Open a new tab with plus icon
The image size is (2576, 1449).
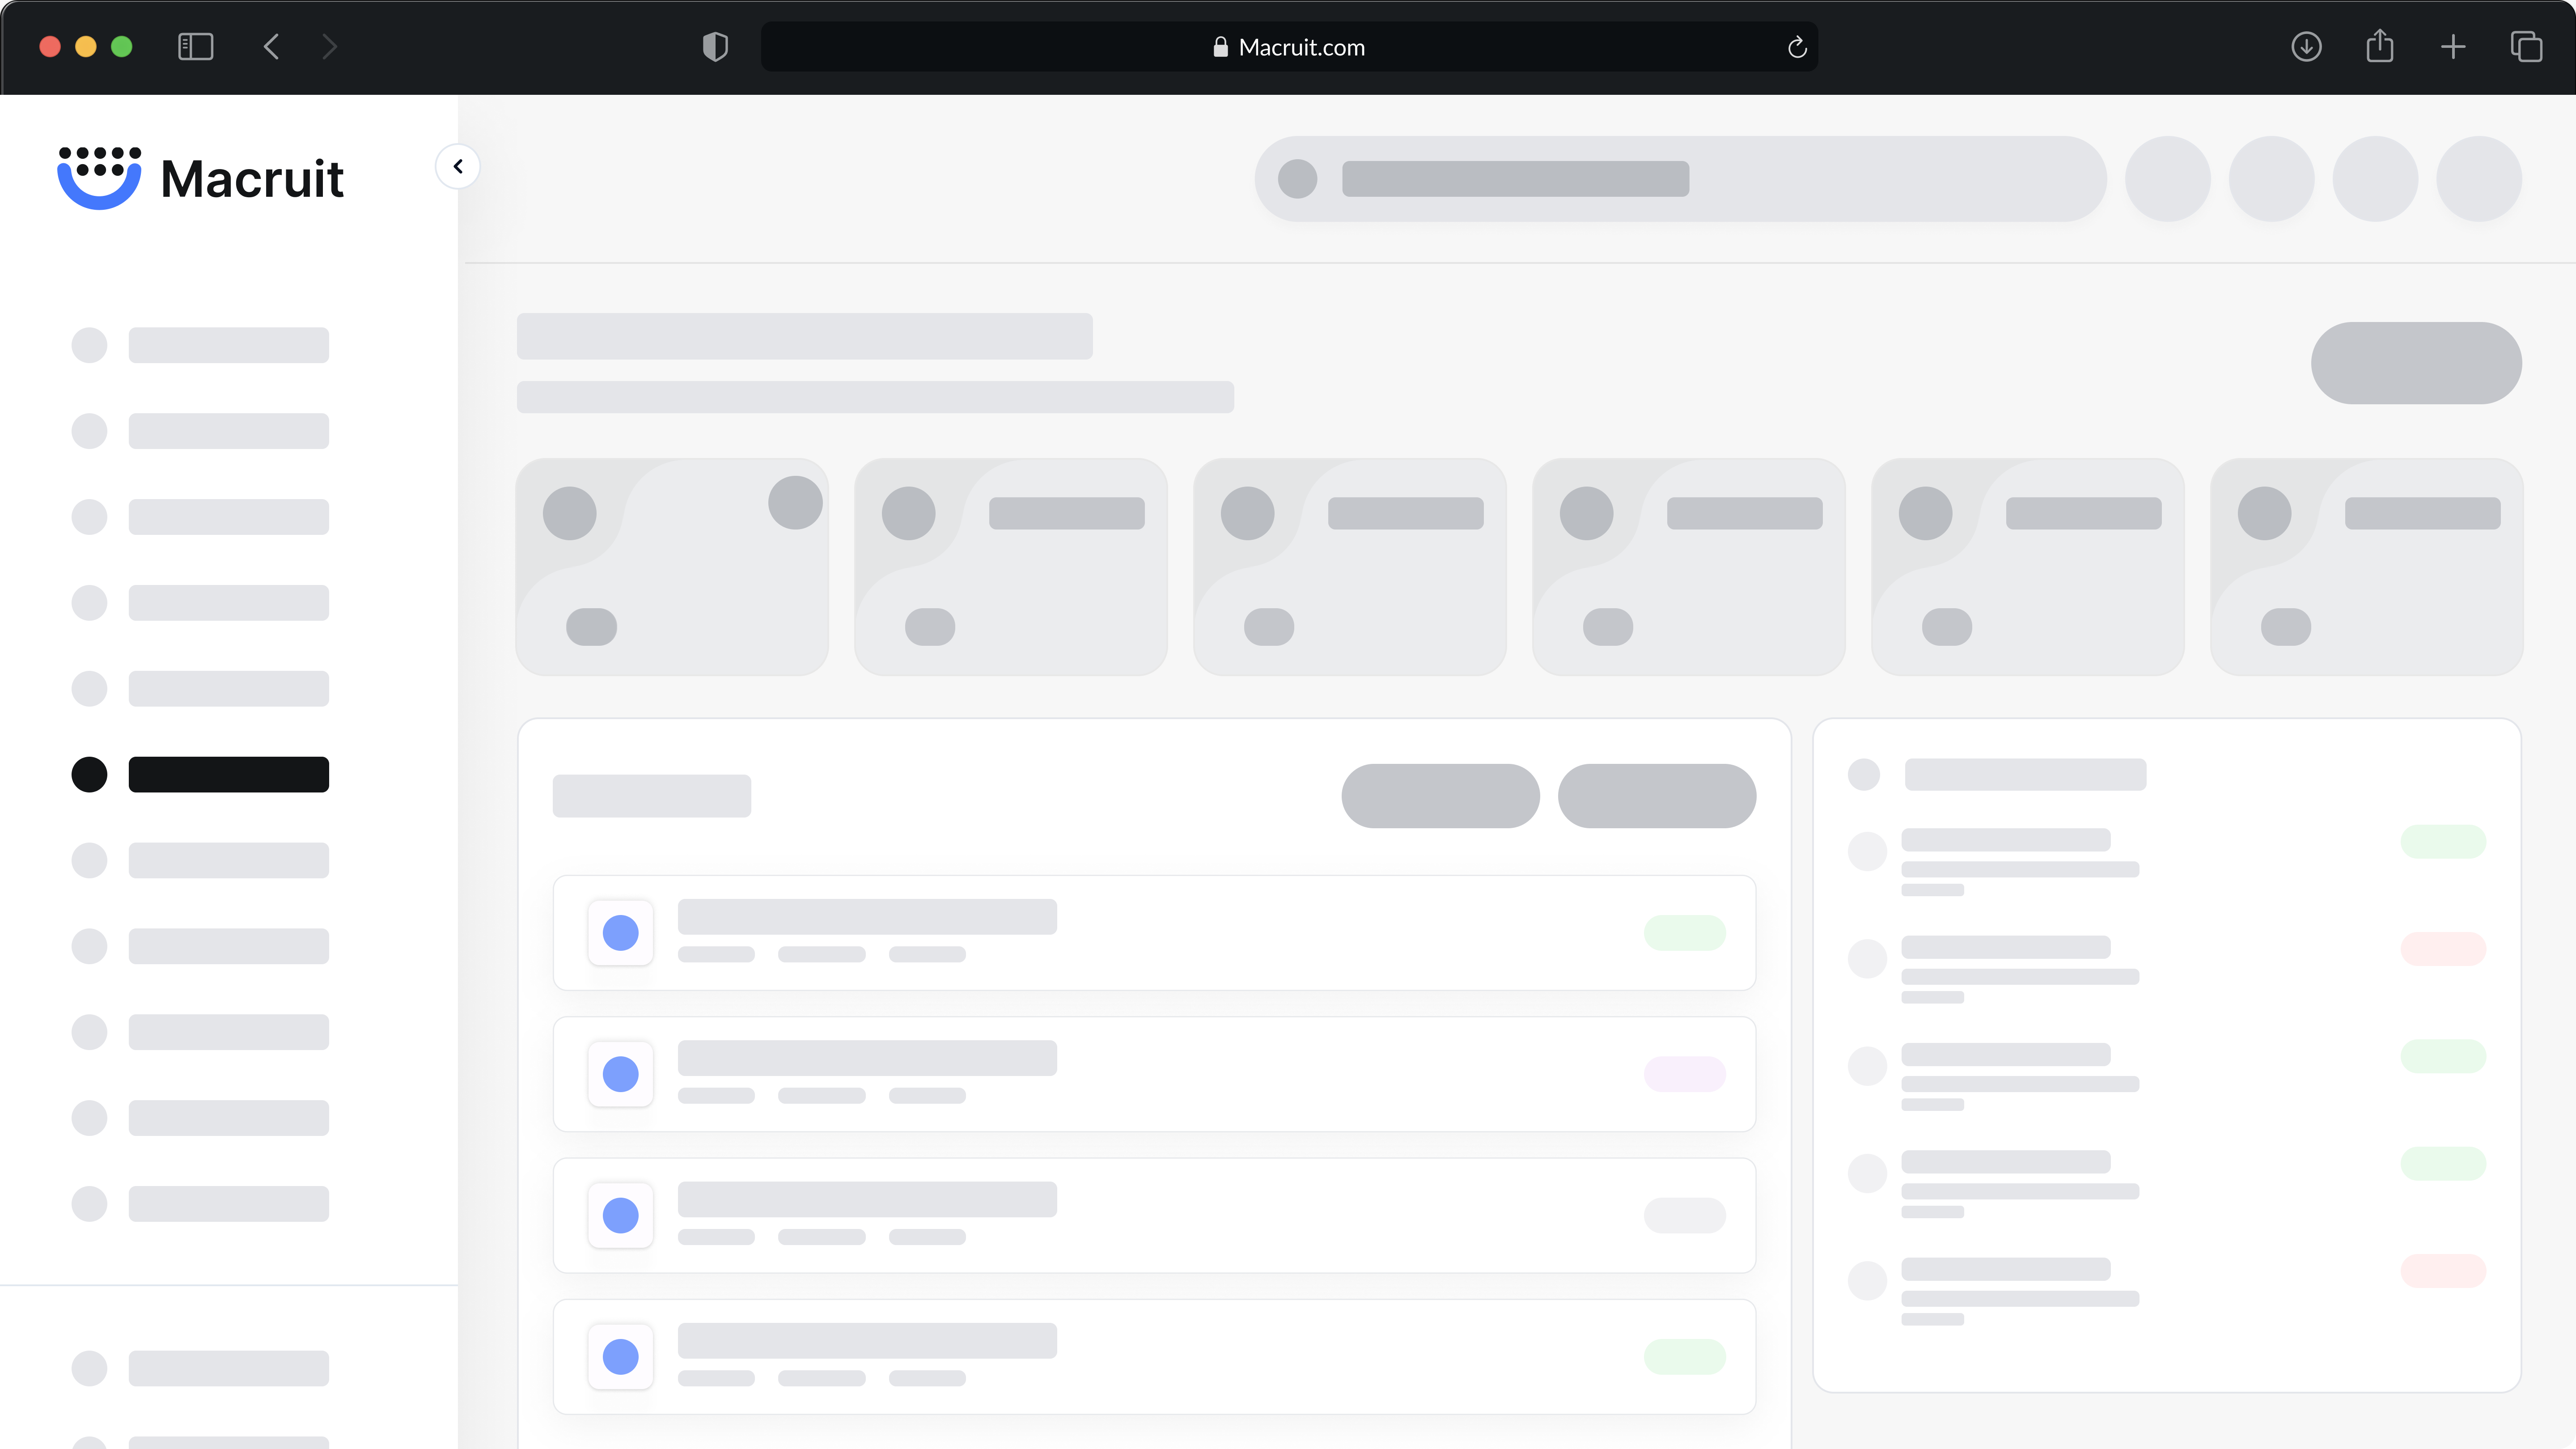point(2453,47)
